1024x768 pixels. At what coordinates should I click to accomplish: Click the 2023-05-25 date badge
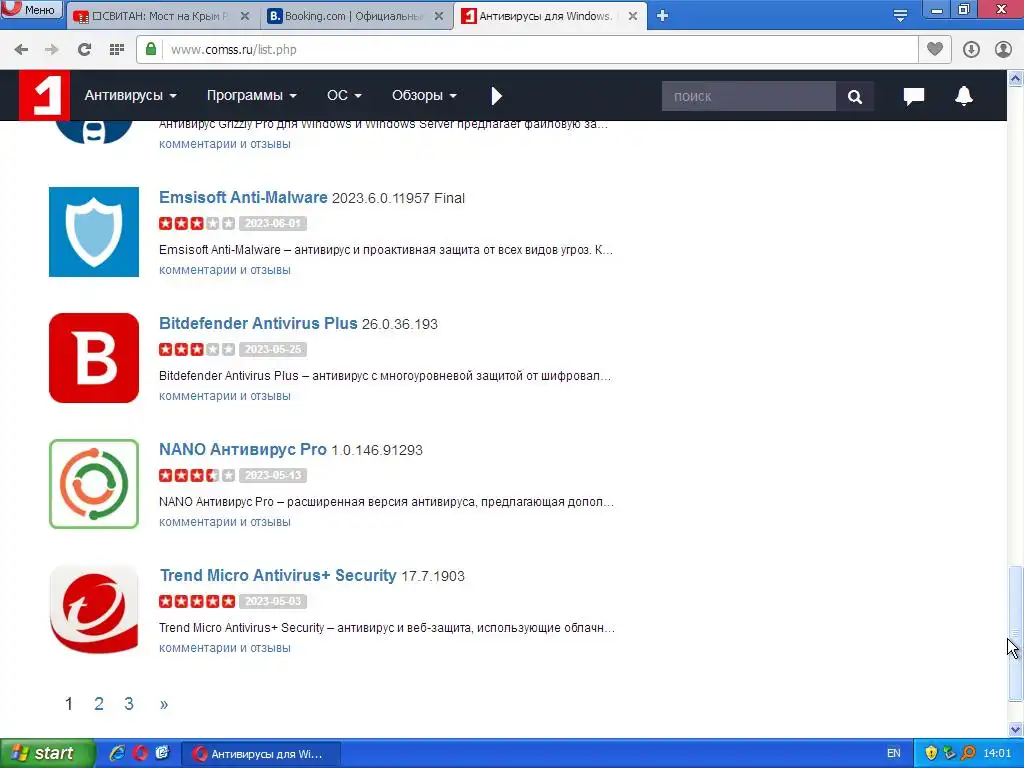click(273, 349)
